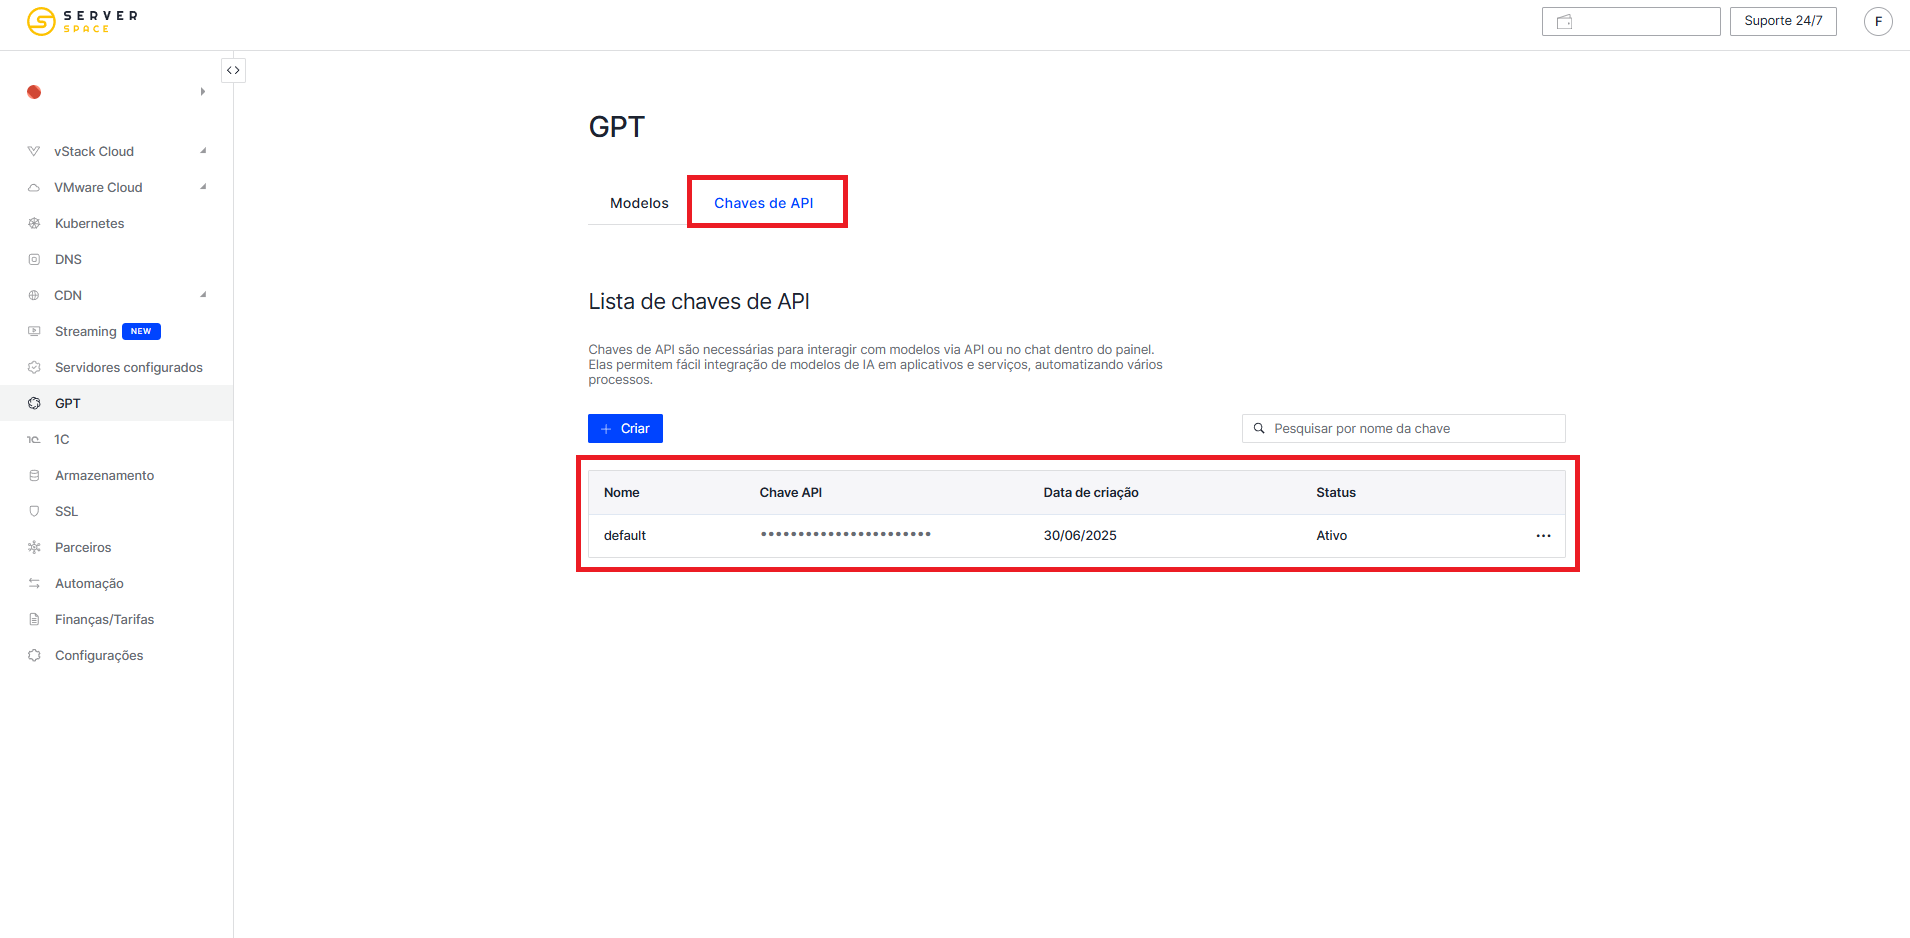Click the Status column header
Viewport: 1910px width, 938px height.
[x=1336, y=492]
